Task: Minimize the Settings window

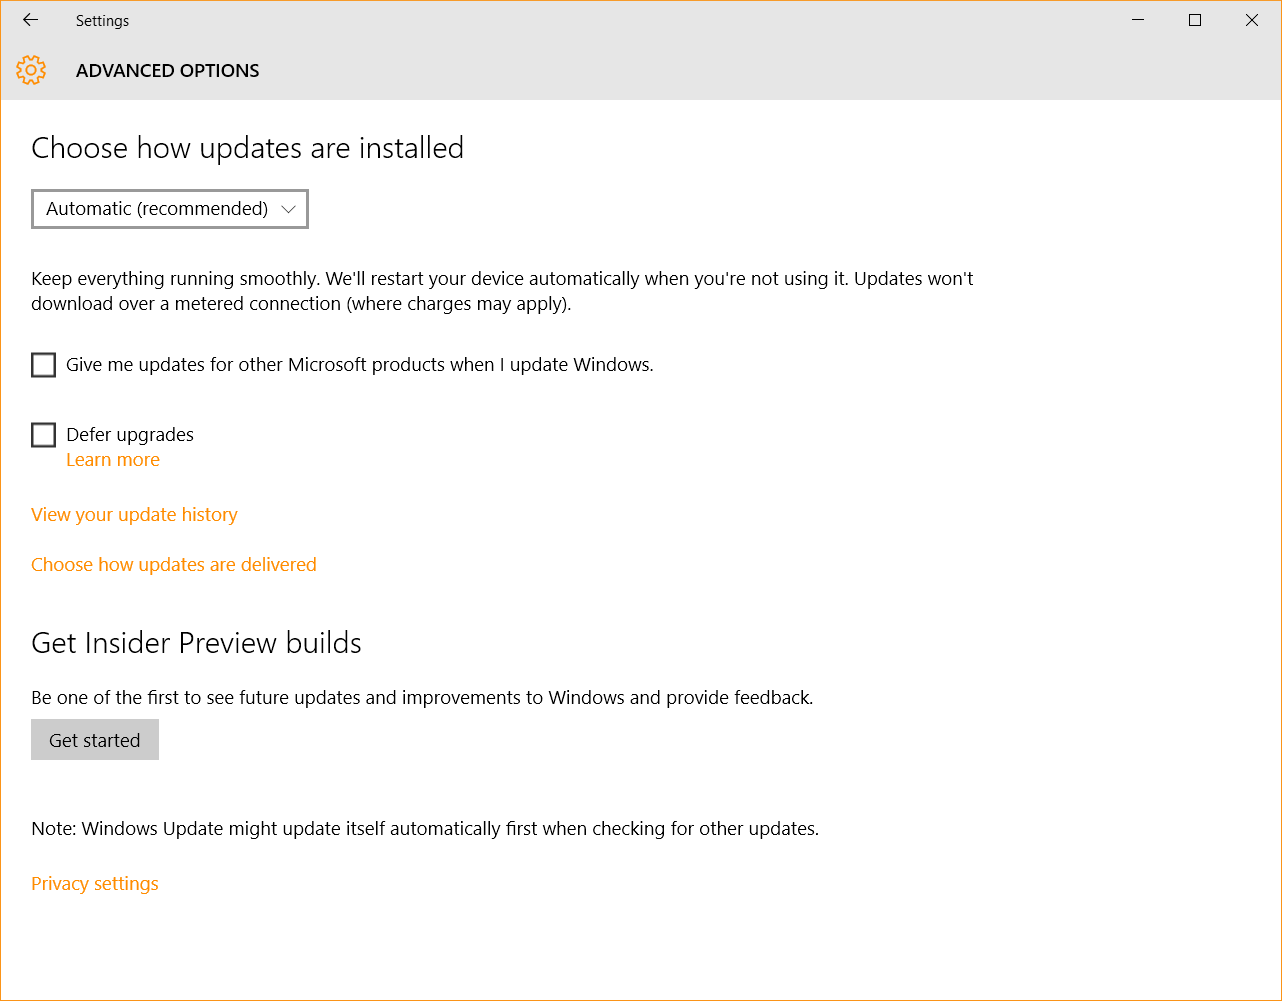Action: (1138, 20)
